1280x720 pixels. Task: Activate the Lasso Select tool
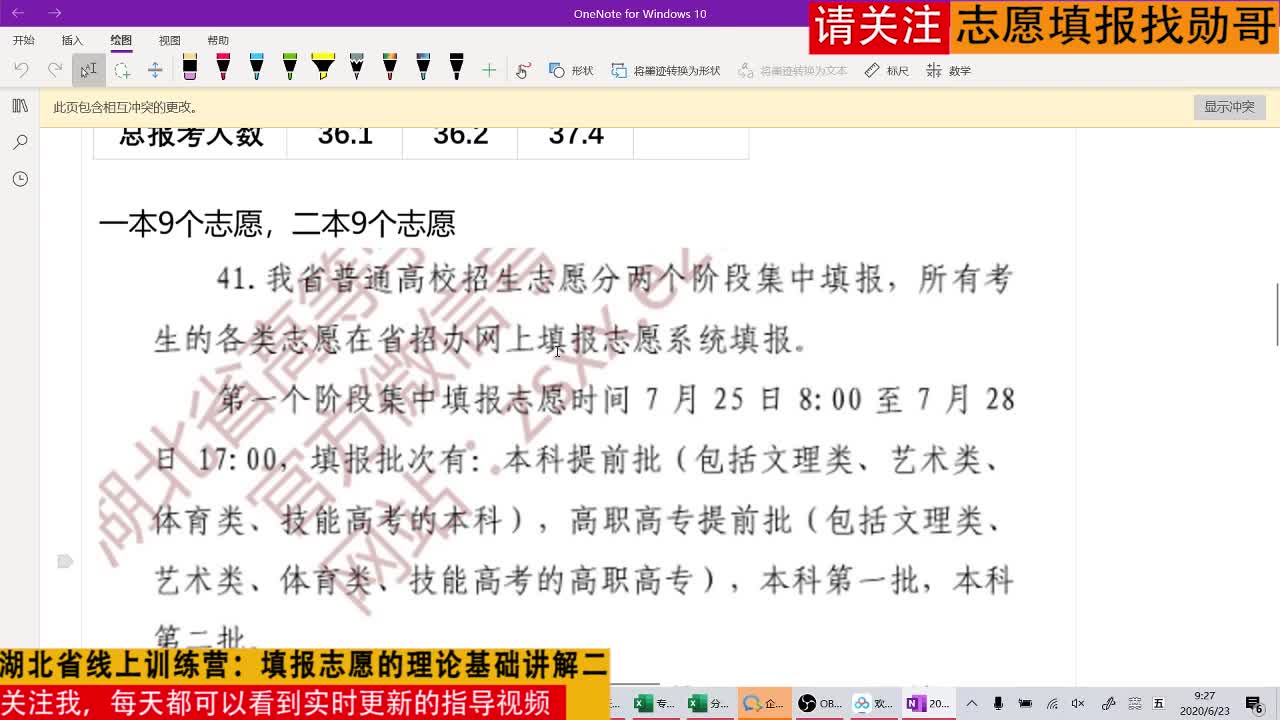point(122,70)
